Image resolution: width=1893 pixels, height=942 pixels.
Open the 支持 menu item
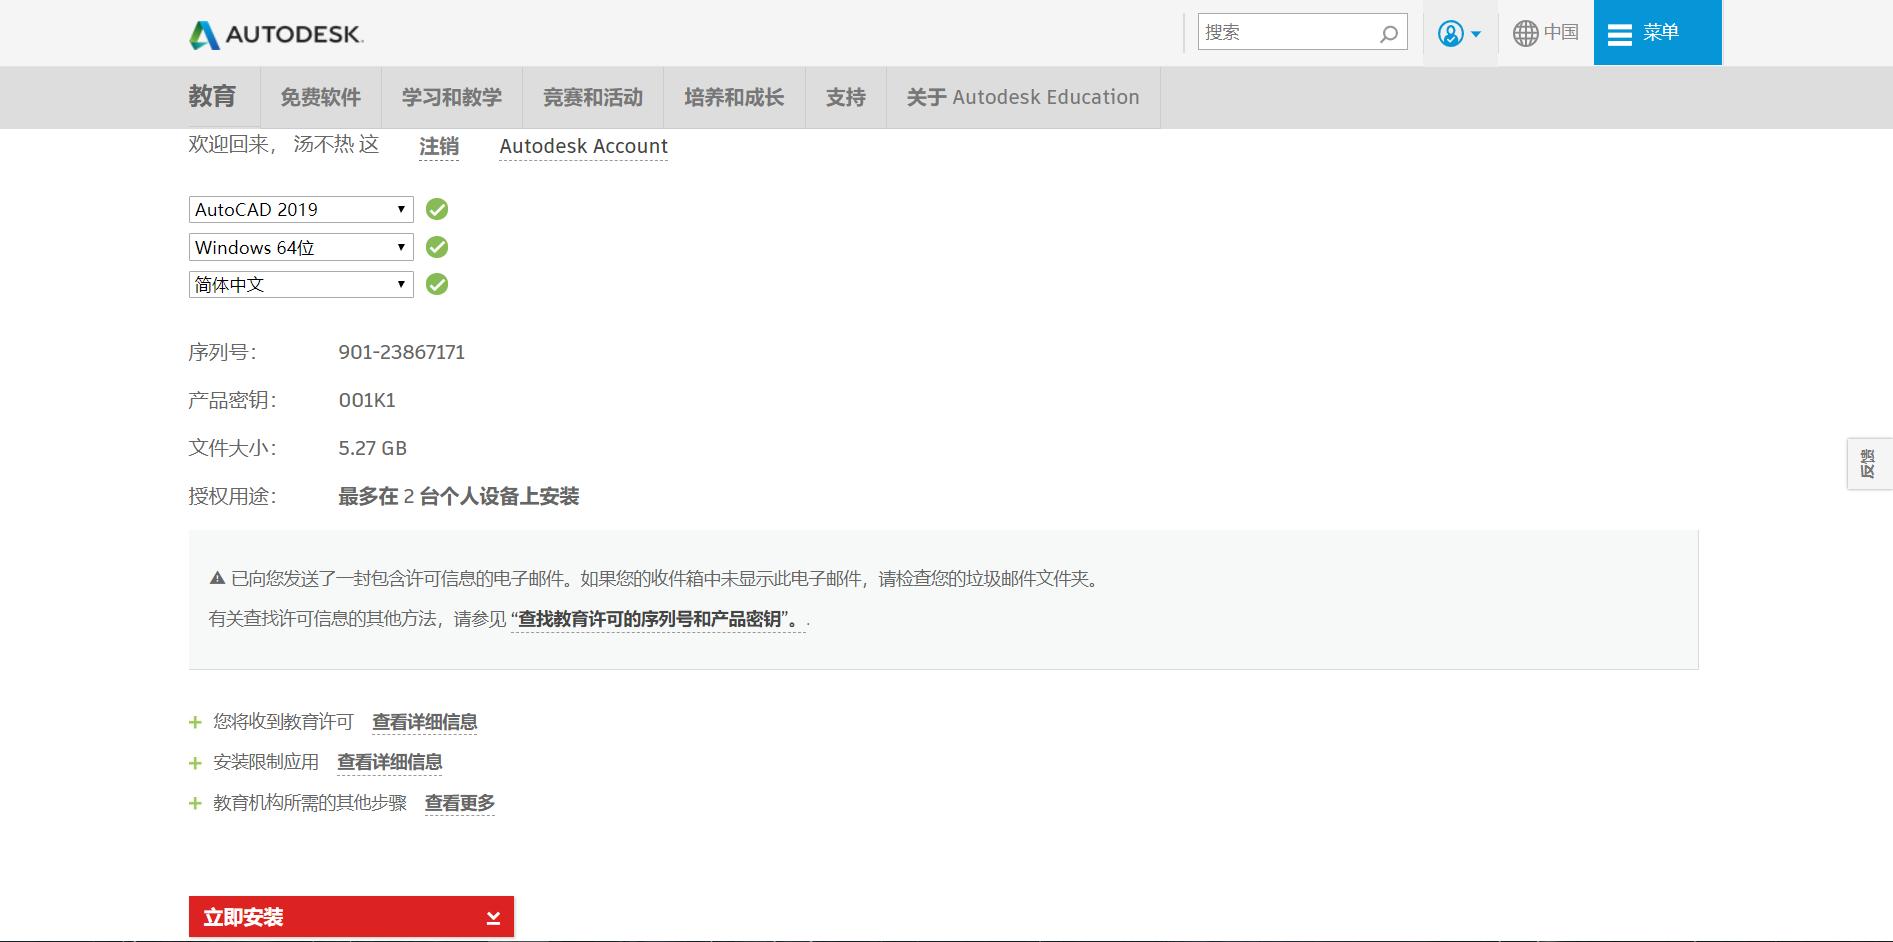pos(845,97)
